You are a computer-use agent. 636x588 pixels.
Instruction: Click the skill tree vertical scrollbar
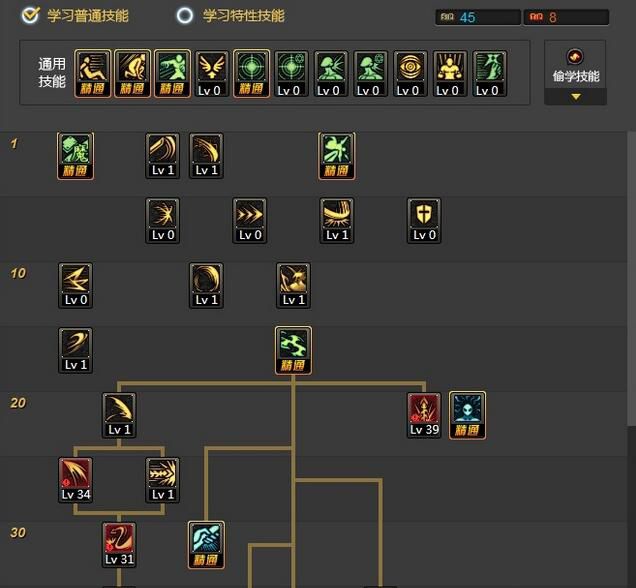point(631,278)
